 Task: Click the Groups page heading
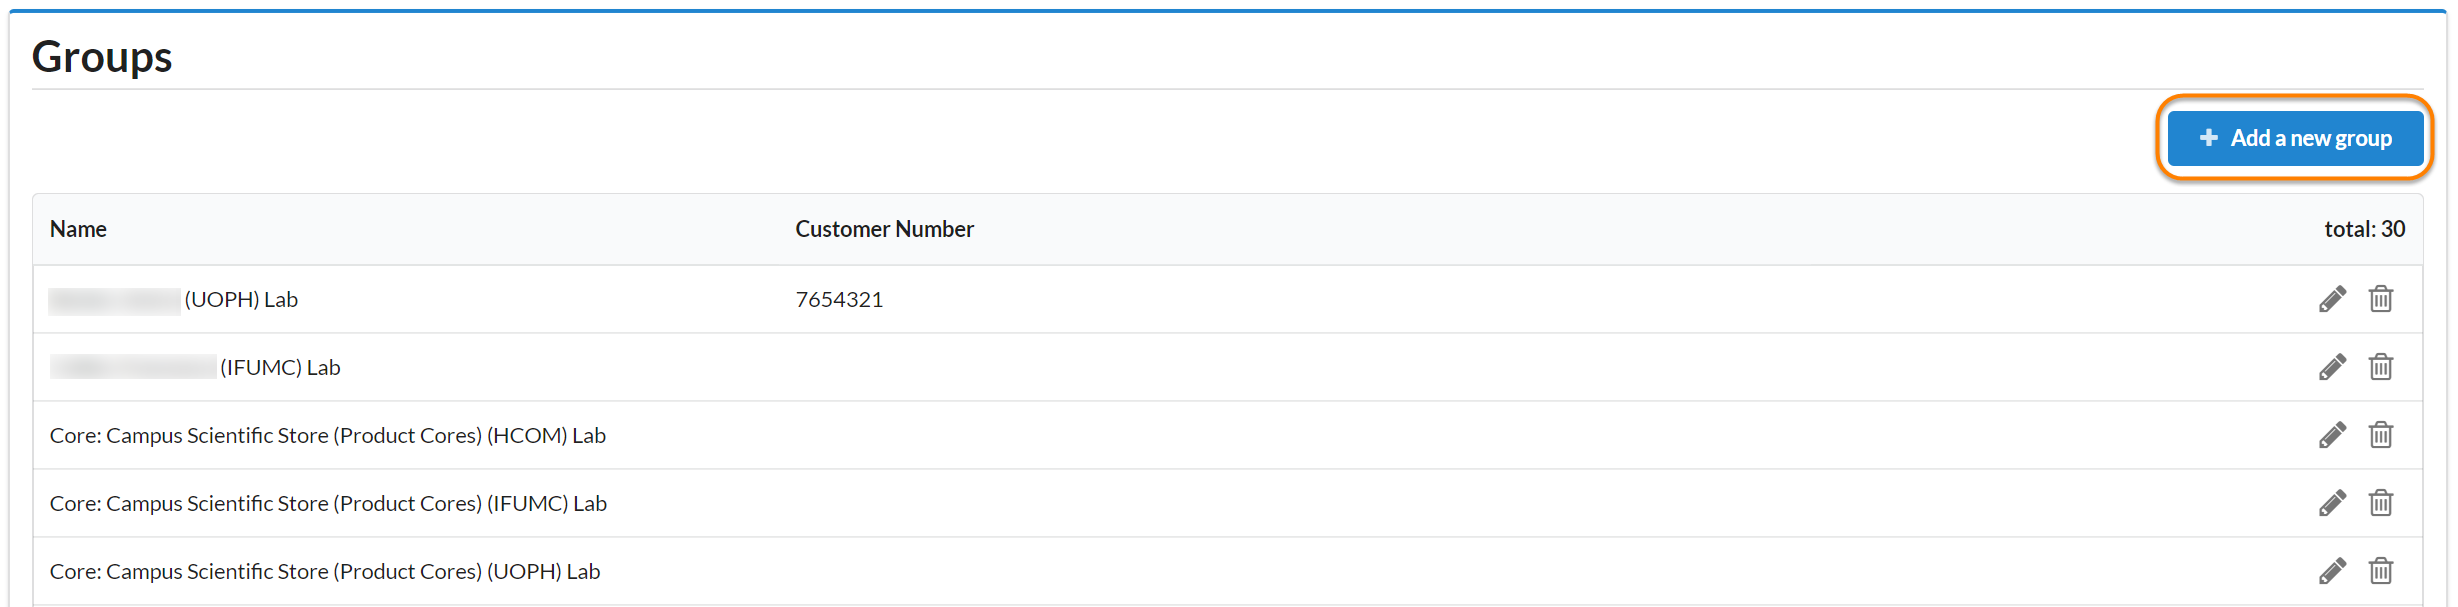tap(102, 57)
